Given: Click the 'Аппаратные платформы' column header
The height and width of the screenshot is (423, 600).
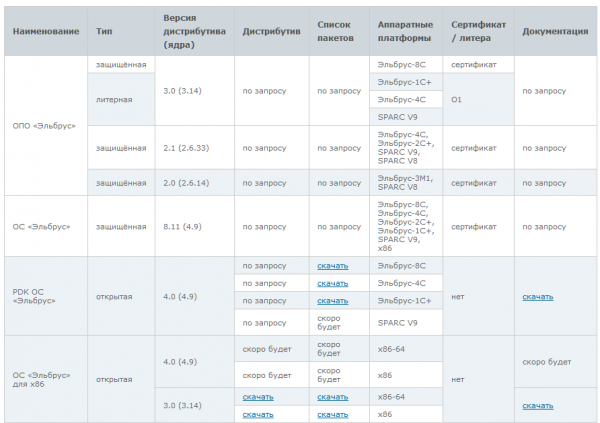Looking at the screenshot, I should tap(405, 31).
